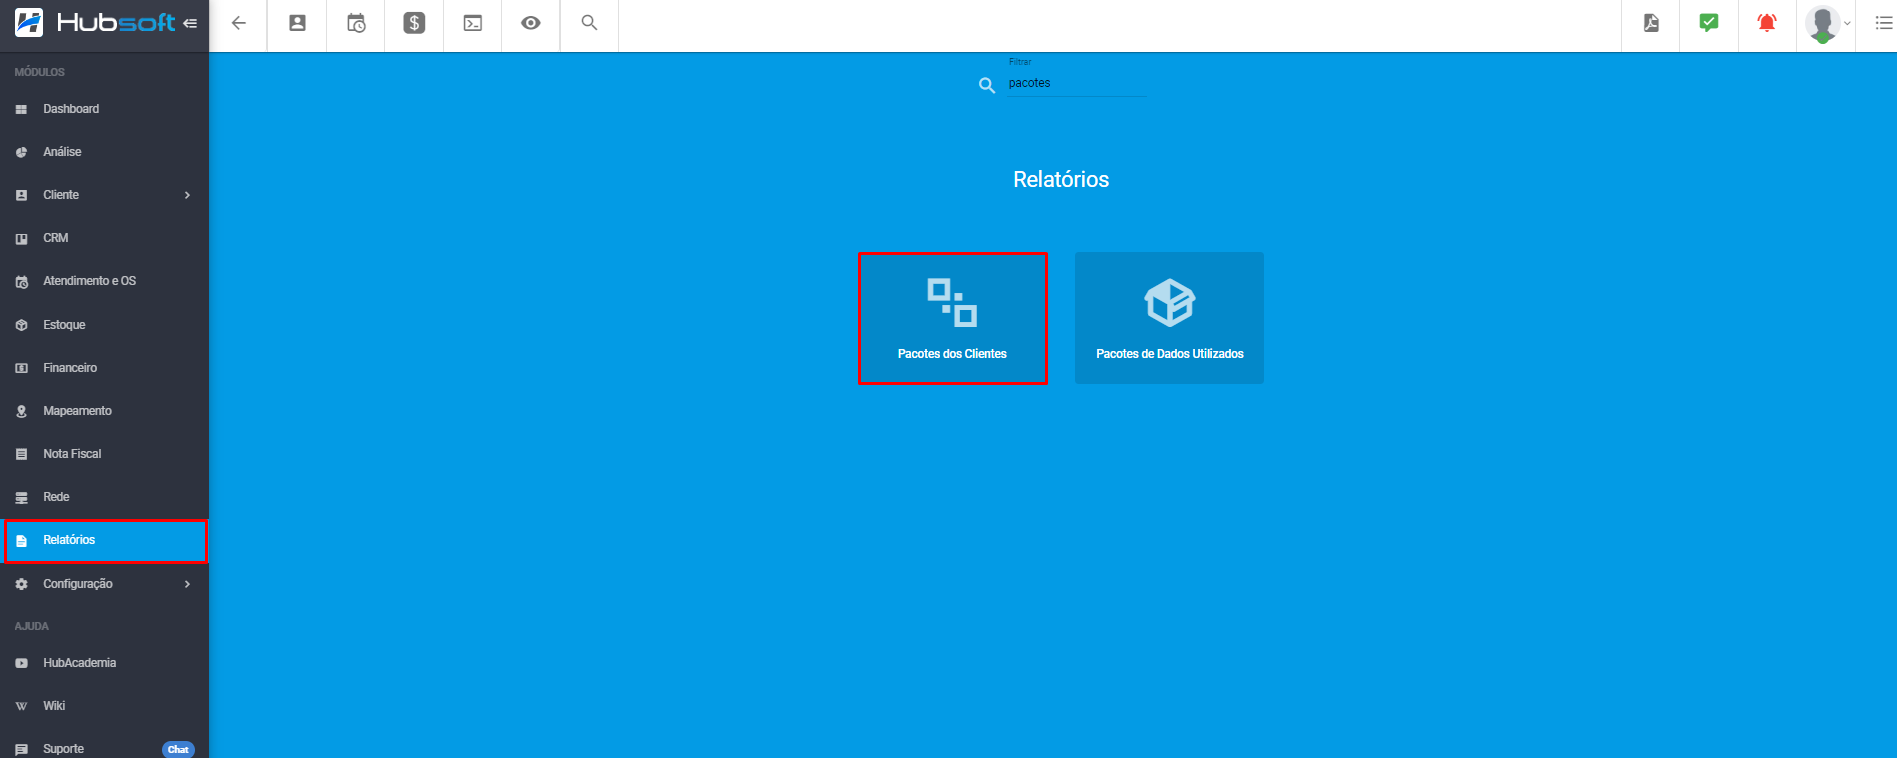The image size is (1897, 758).
Task: Open the Cliente menu item
Action: (104, 195)
